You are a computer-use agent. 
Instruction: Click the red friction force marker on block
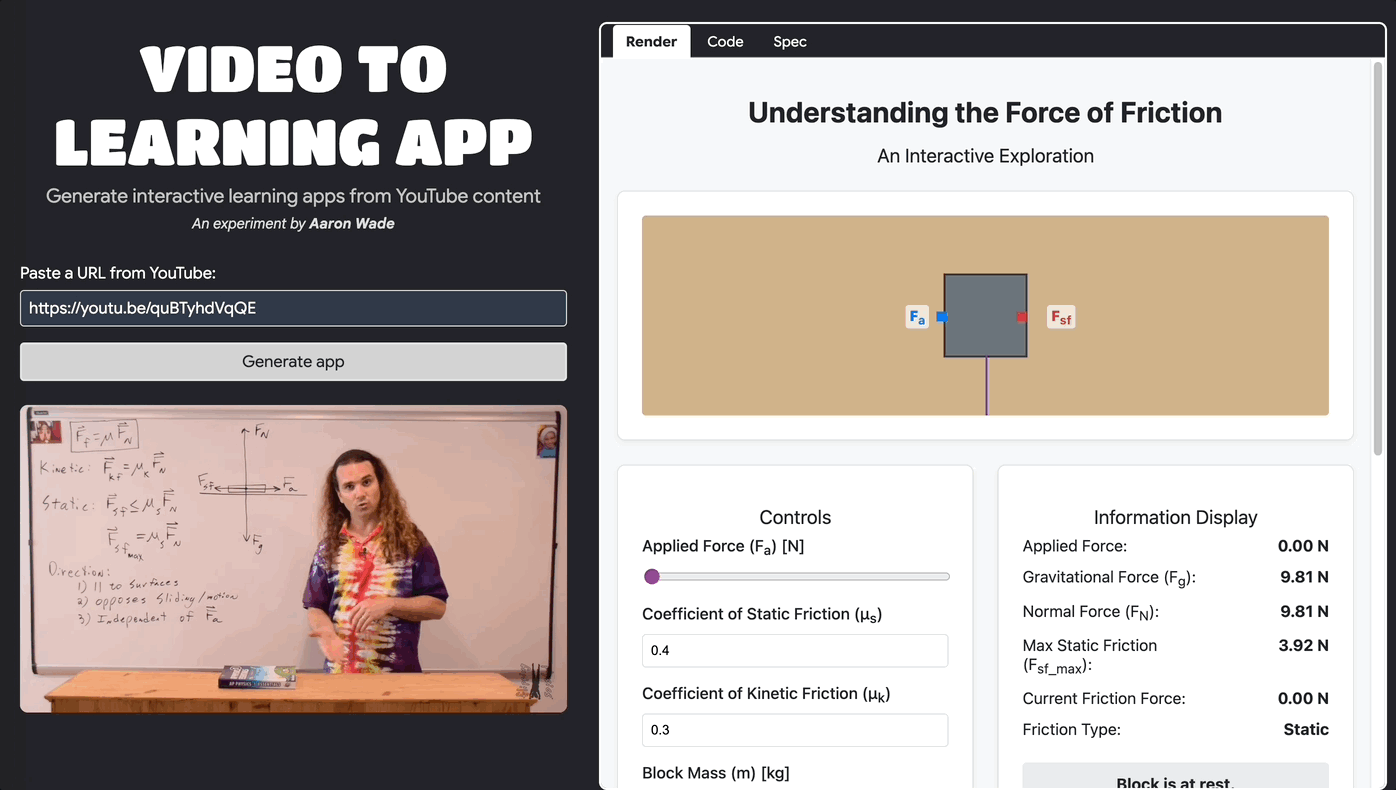tap(1022, 317)
